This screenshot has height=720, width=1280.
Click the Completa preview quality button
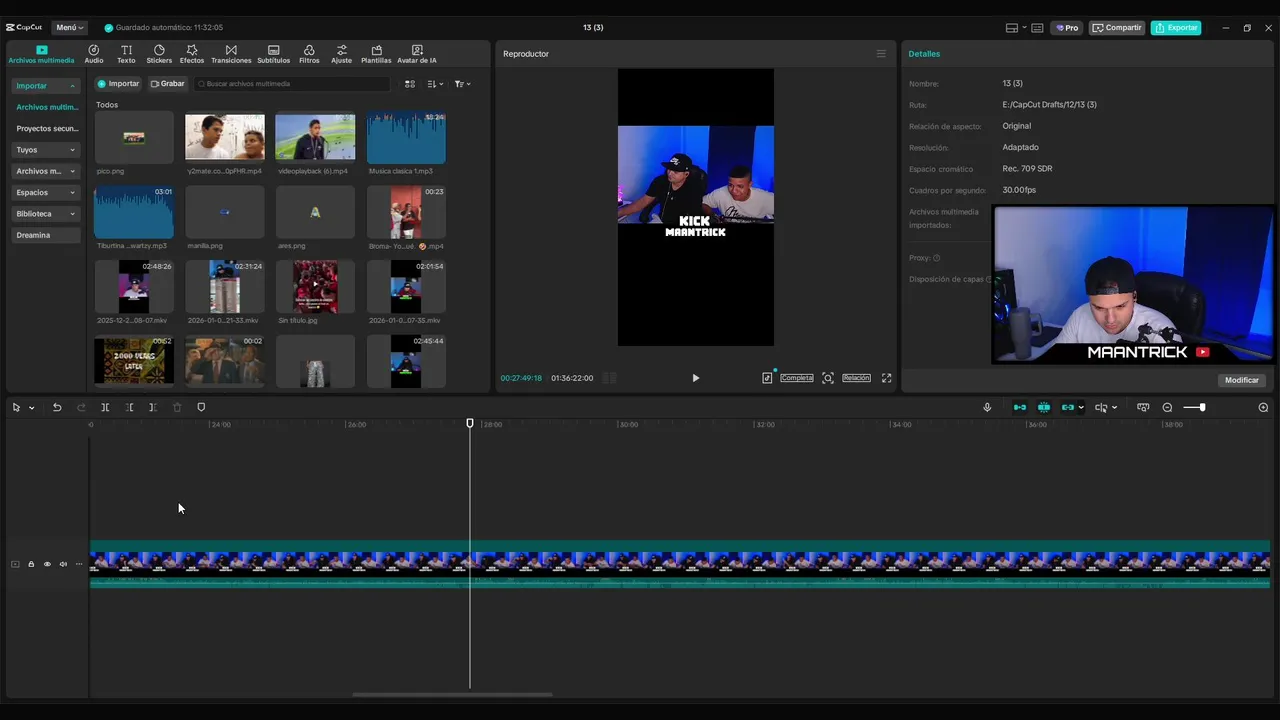797,378
